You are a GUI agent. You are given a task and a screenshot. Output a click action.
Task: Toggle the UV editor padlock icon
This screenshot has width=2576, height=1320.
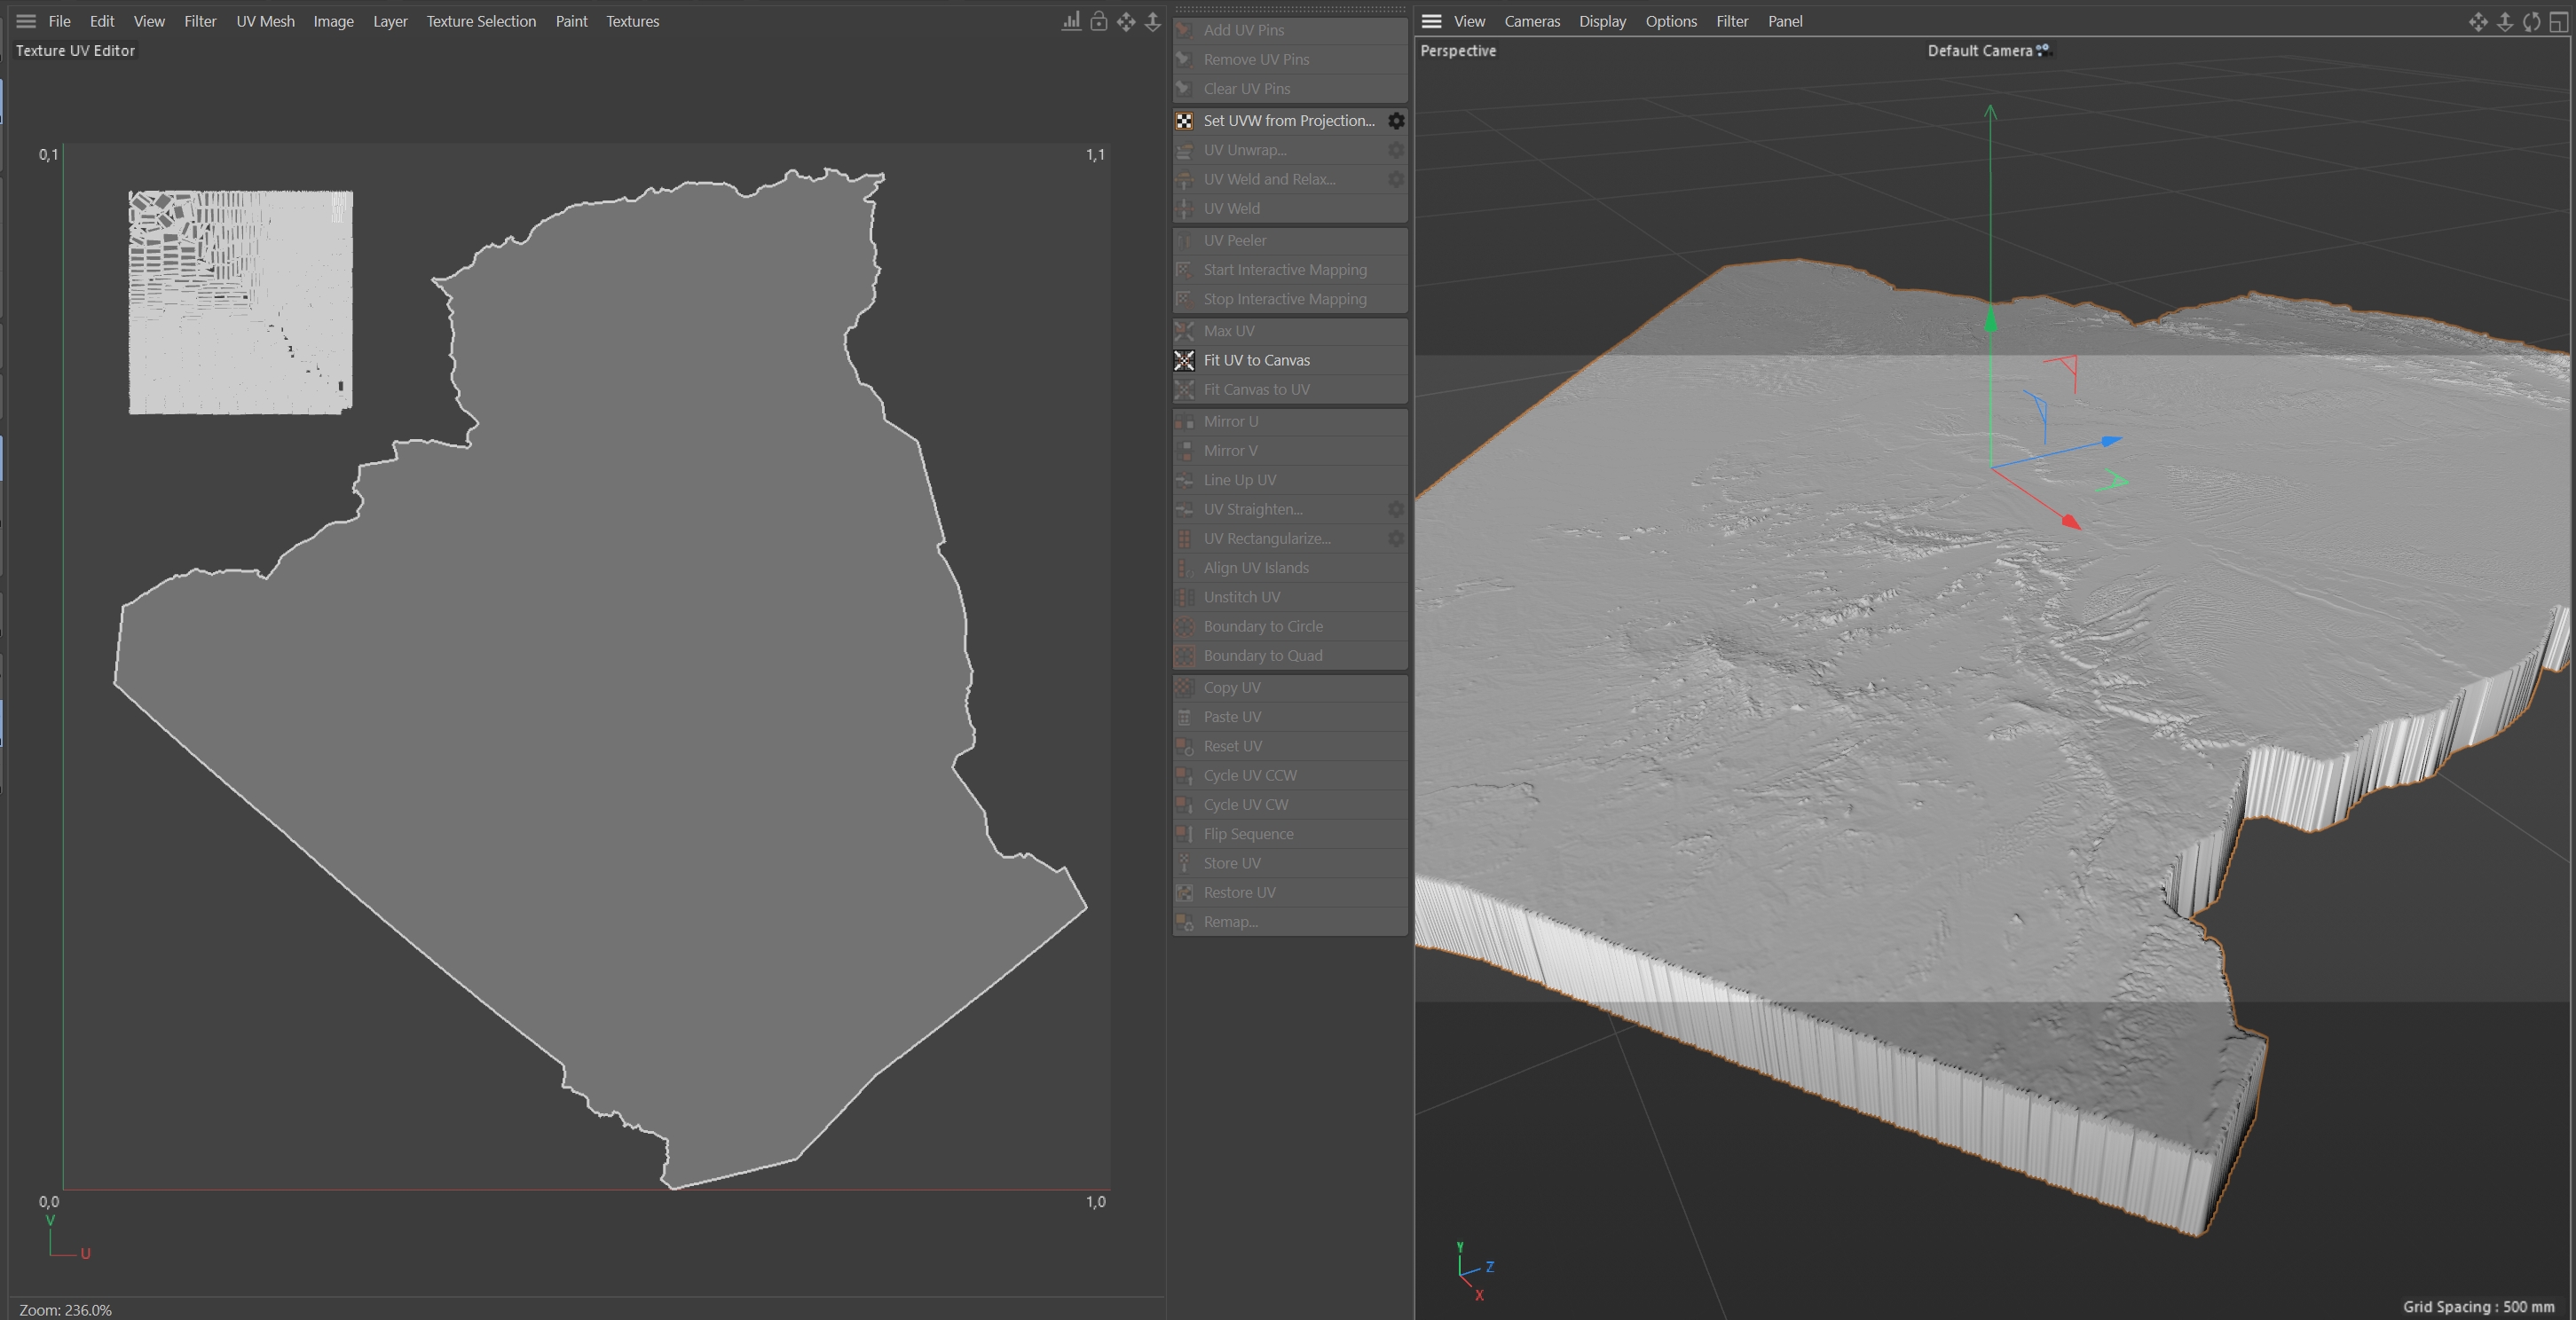click(x=1098, y=21)
